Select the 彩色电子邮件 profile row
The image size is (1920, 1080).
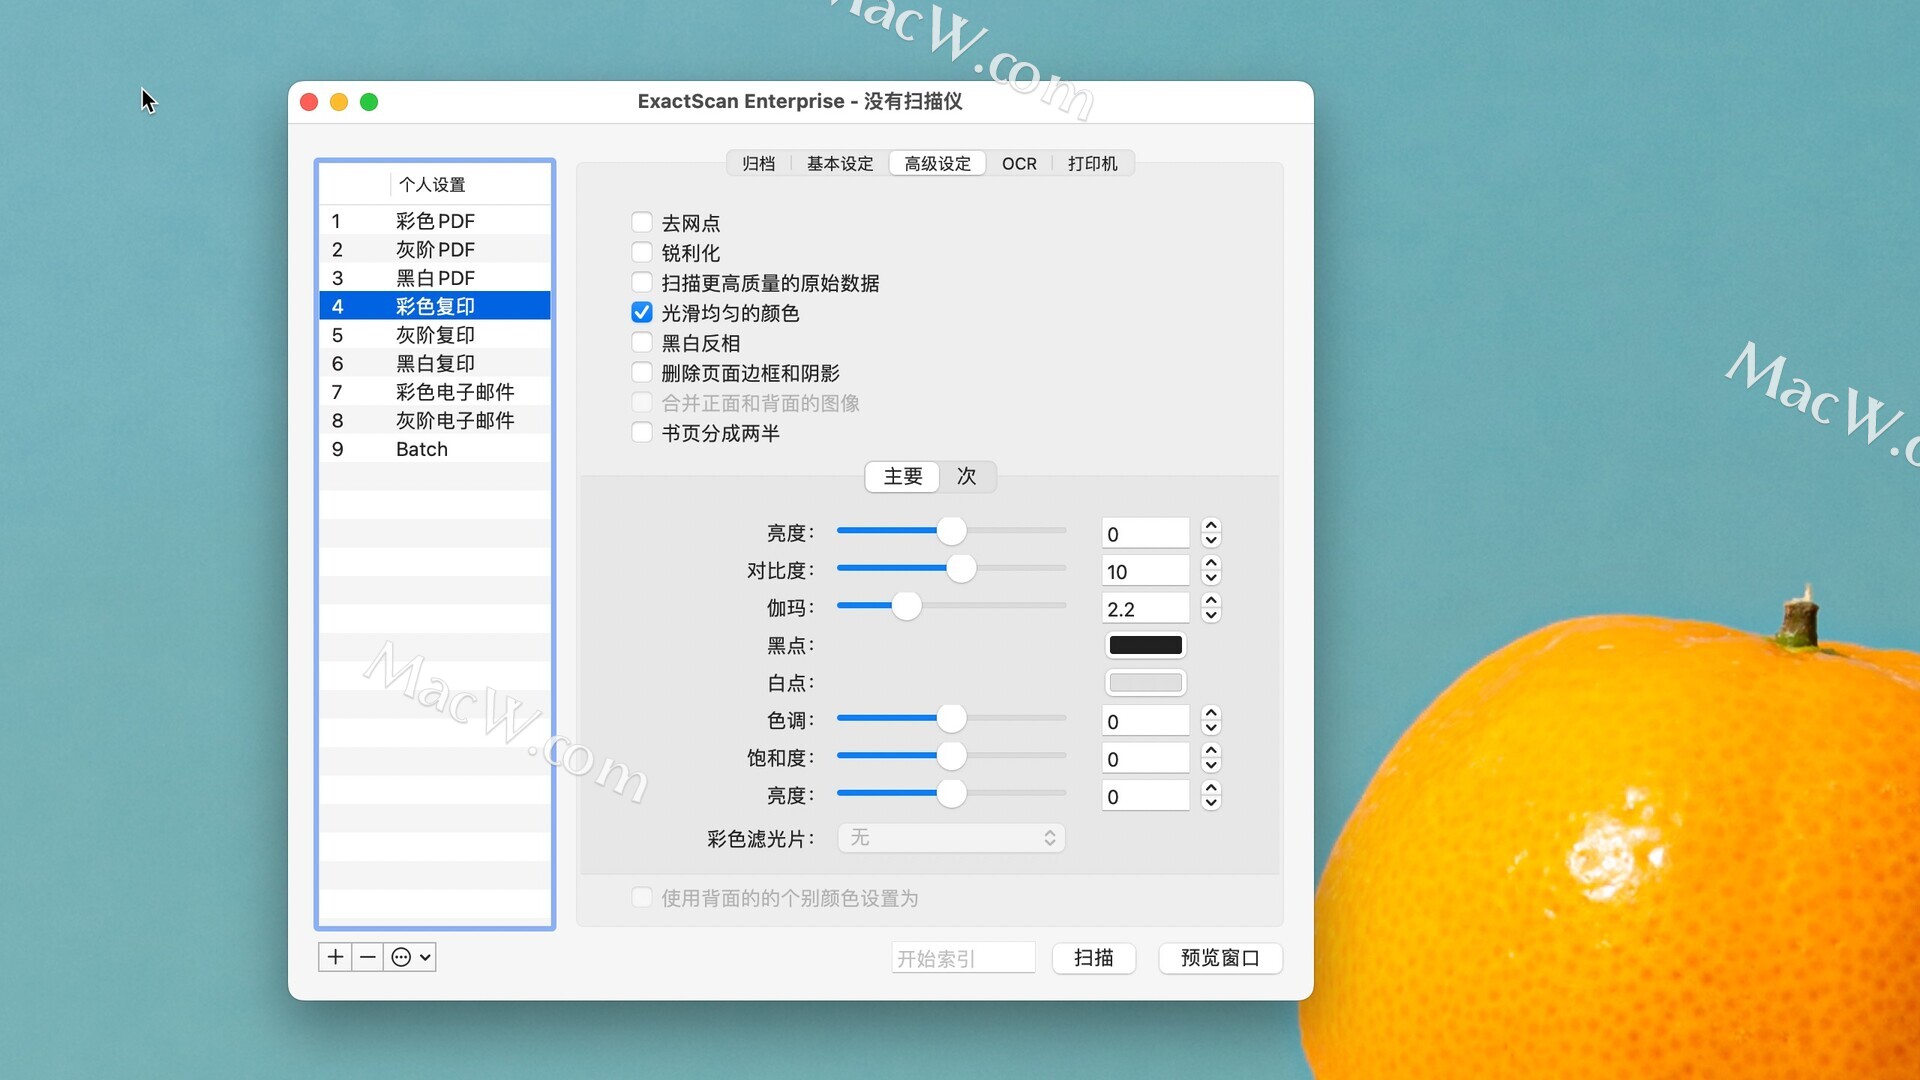tap(435, 392)
